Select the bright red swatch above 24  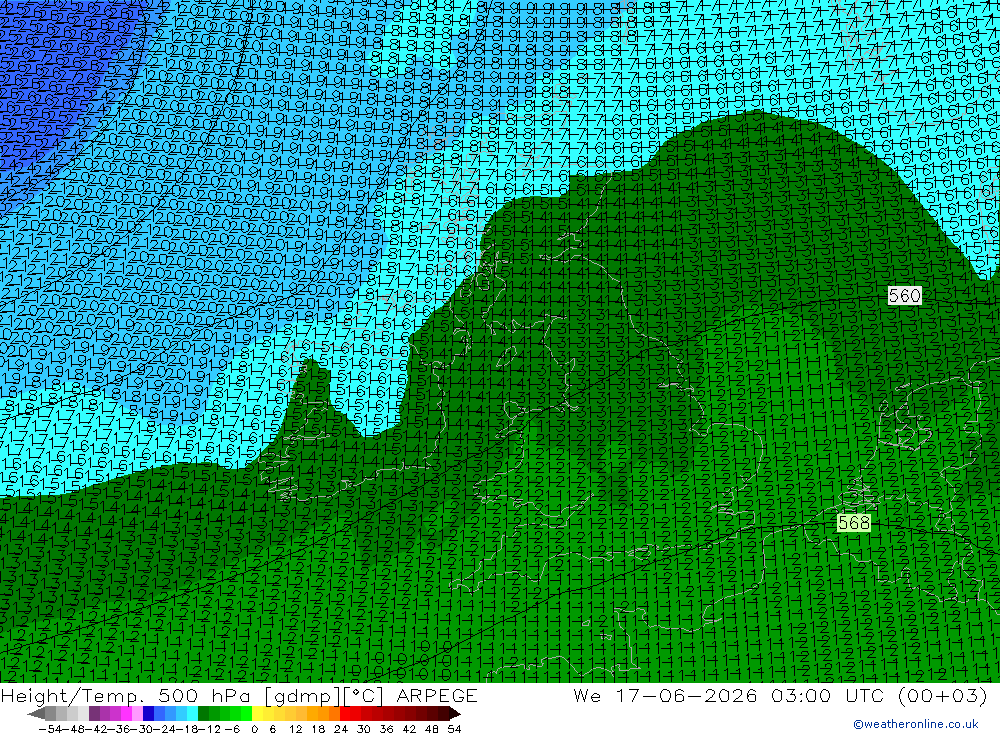[345, 714]
